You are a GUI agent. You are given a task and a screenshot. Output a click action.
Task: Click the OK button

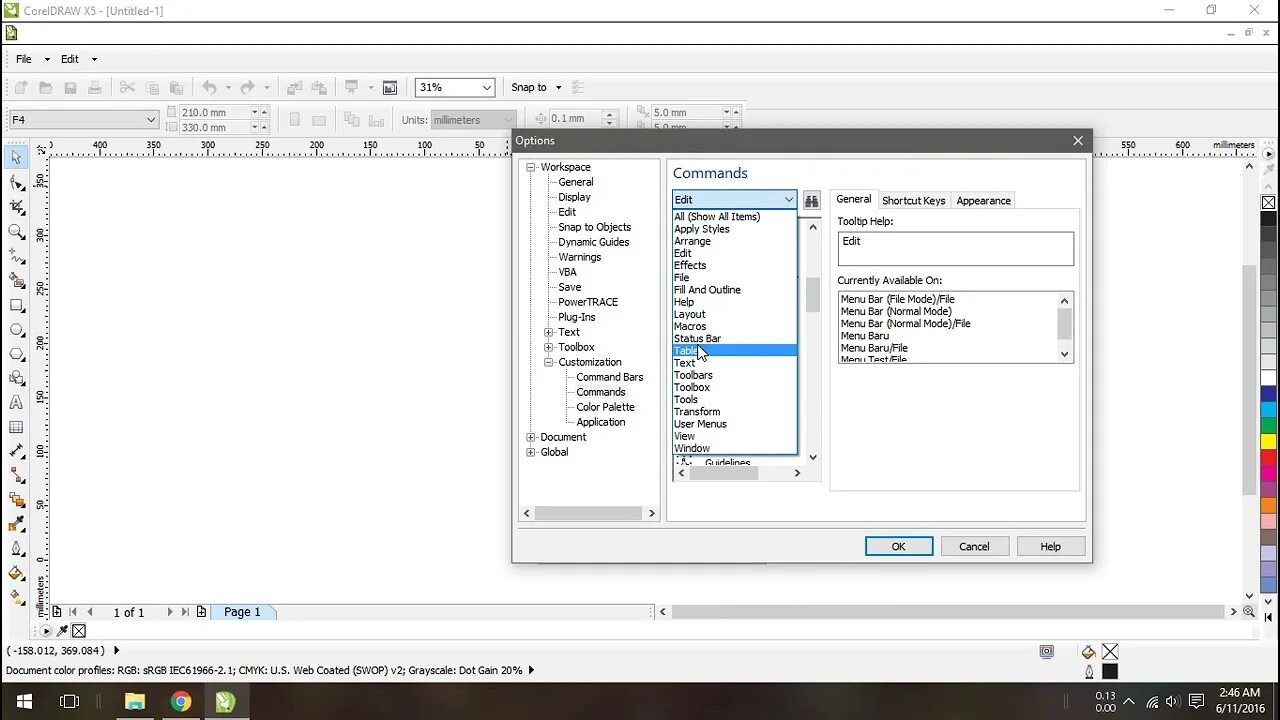click(x=898, y=546)
